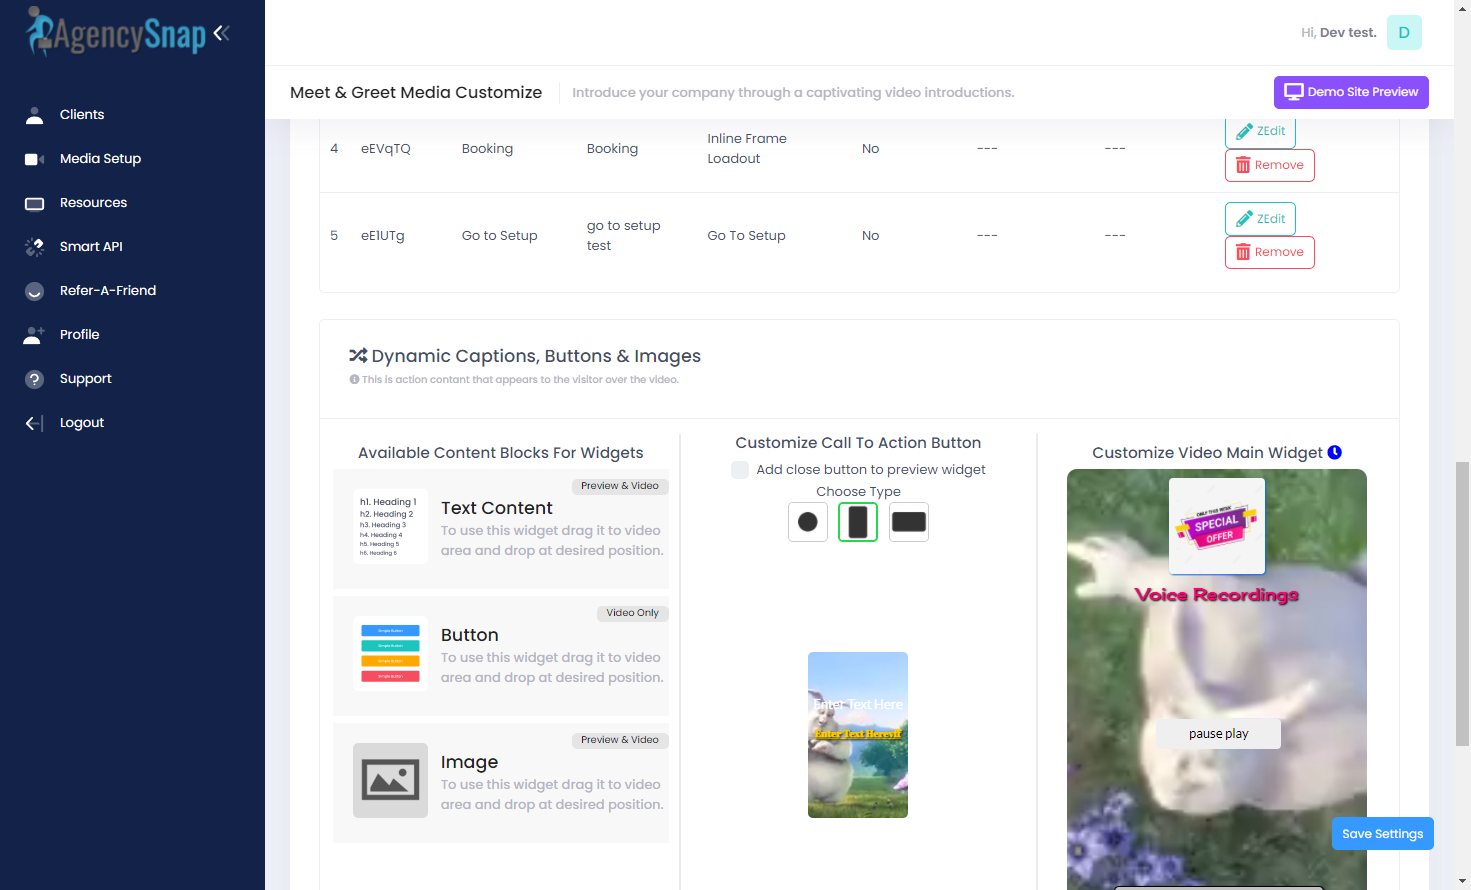Click the user avatar D badge
This screenshot has width=1471, height=890.
click(x=1404, y=33)
